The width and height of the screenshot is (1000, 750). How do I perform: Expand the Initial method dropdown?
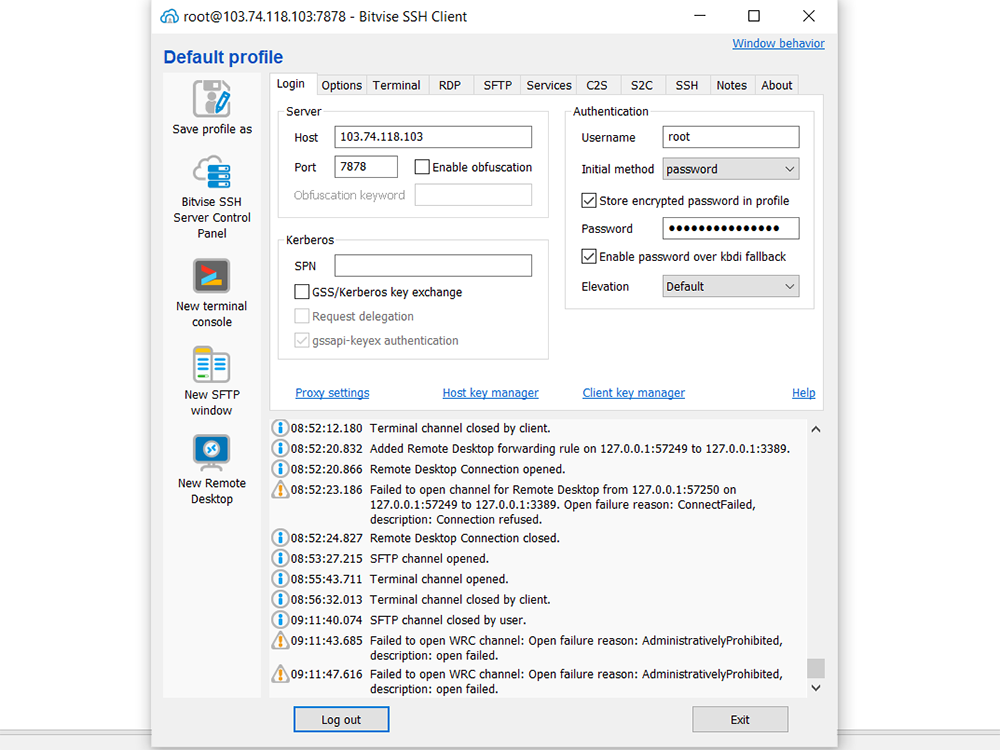pos(731,169)
